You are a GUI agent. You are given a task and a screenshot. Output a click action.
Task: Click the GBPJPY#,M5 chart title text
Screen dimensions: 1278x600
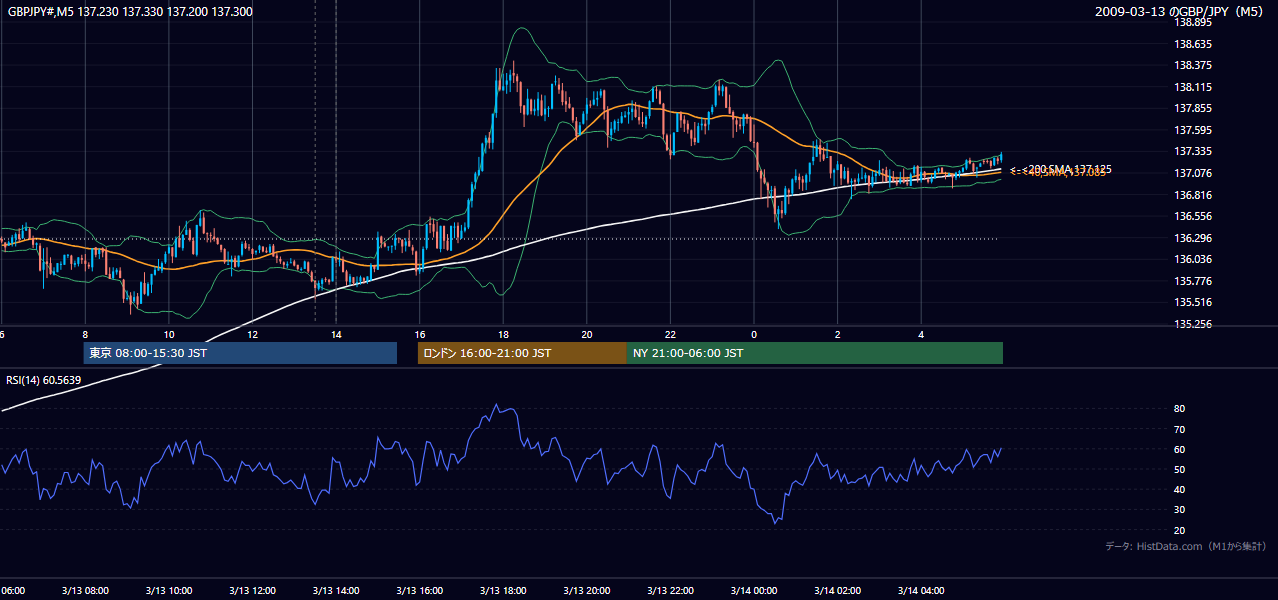pyautogui.click(x=130, y=12)
